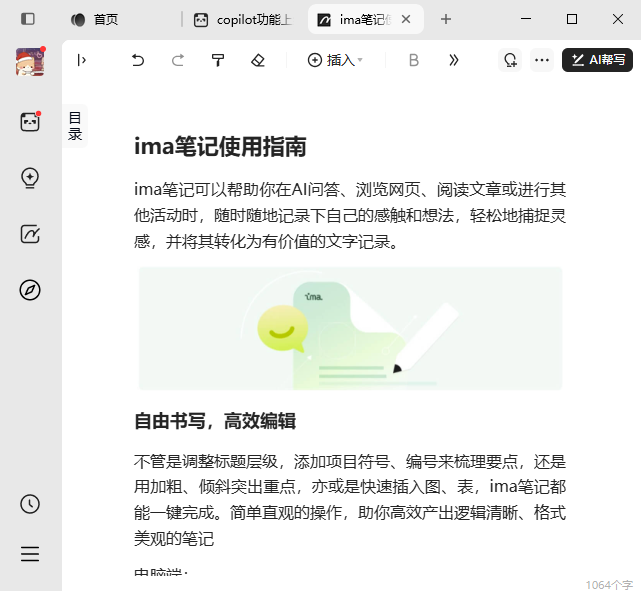The image size is (641, 591).
Task: Open the user avatar profile
Action: [x=30, y=62]
